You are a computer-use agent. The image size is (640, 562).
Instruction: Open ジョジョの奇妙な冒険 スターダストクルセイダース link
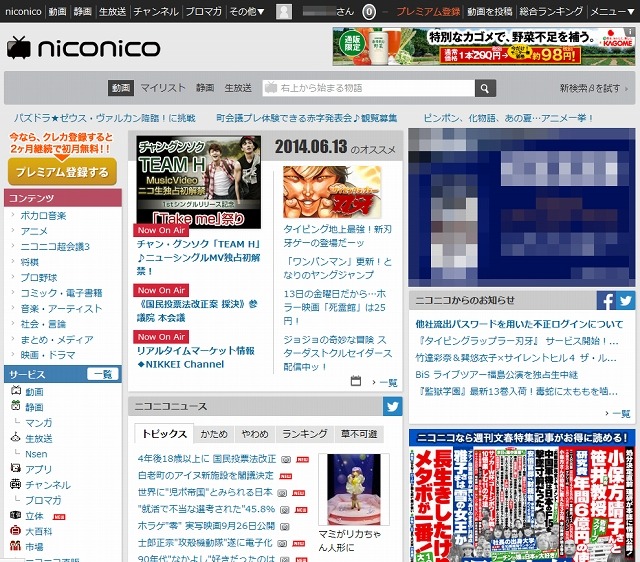[x=338, y=353]
